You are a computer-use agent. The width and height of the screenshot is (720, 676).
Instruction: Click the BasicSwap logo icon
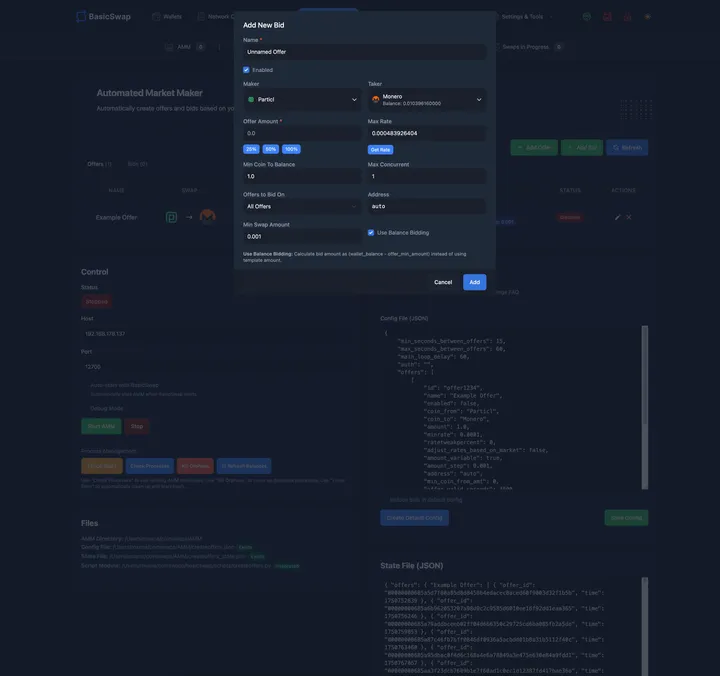[x=81, y=17]
